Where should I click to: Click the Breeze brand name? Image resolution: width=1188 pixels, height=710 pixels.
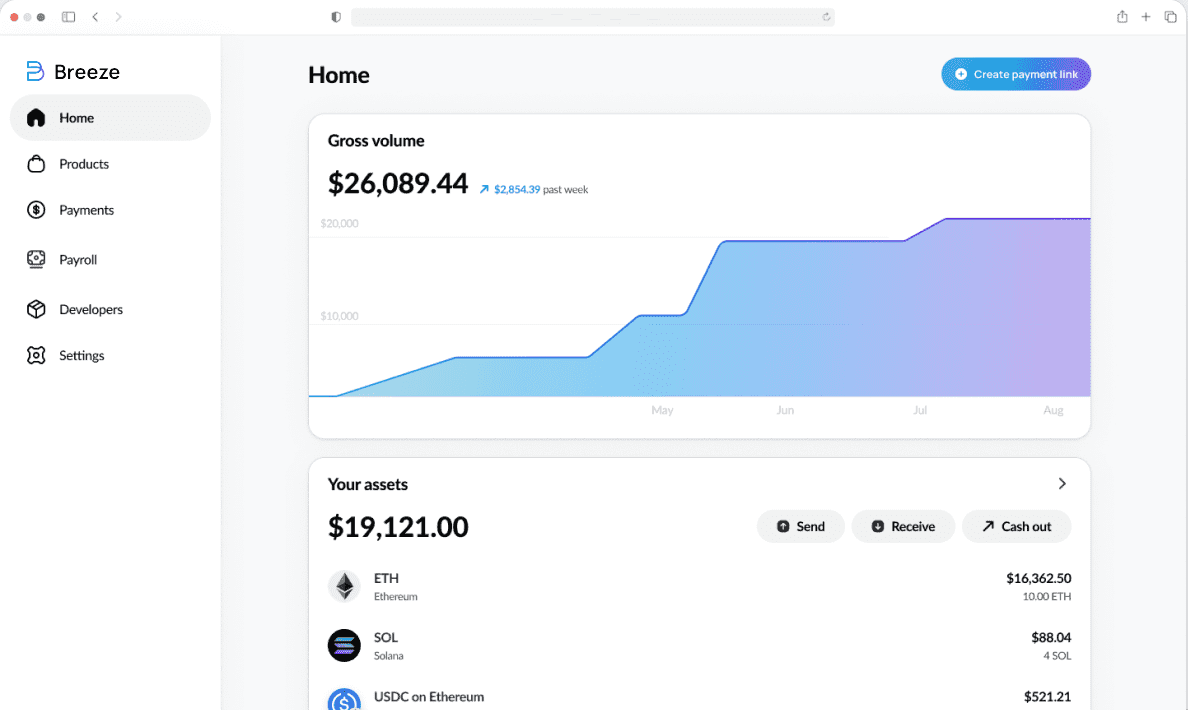coord(87,72)
